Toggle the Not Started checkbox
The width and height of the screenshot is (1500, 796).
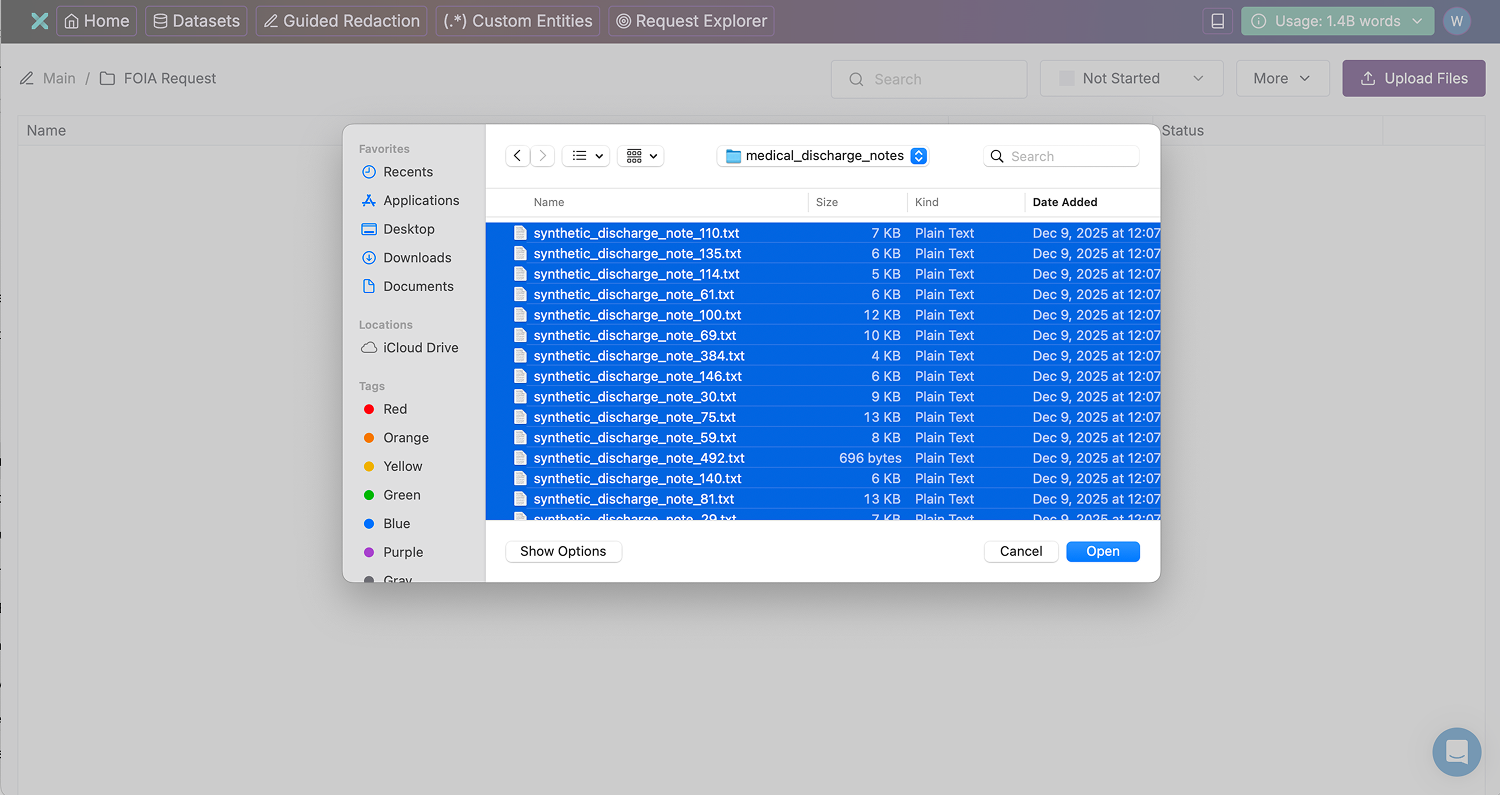pos(1066,78)
